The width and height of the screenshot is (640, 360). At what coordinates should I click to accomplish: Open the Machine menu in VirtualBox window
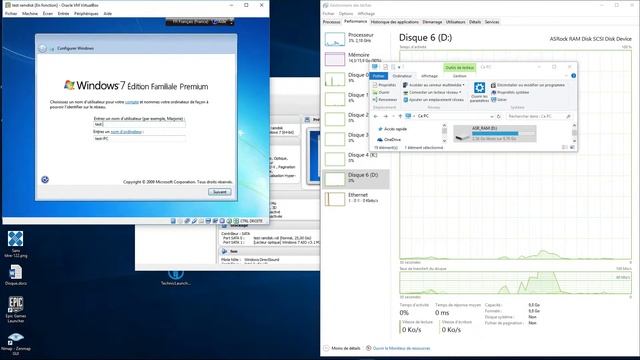[30, 13]
